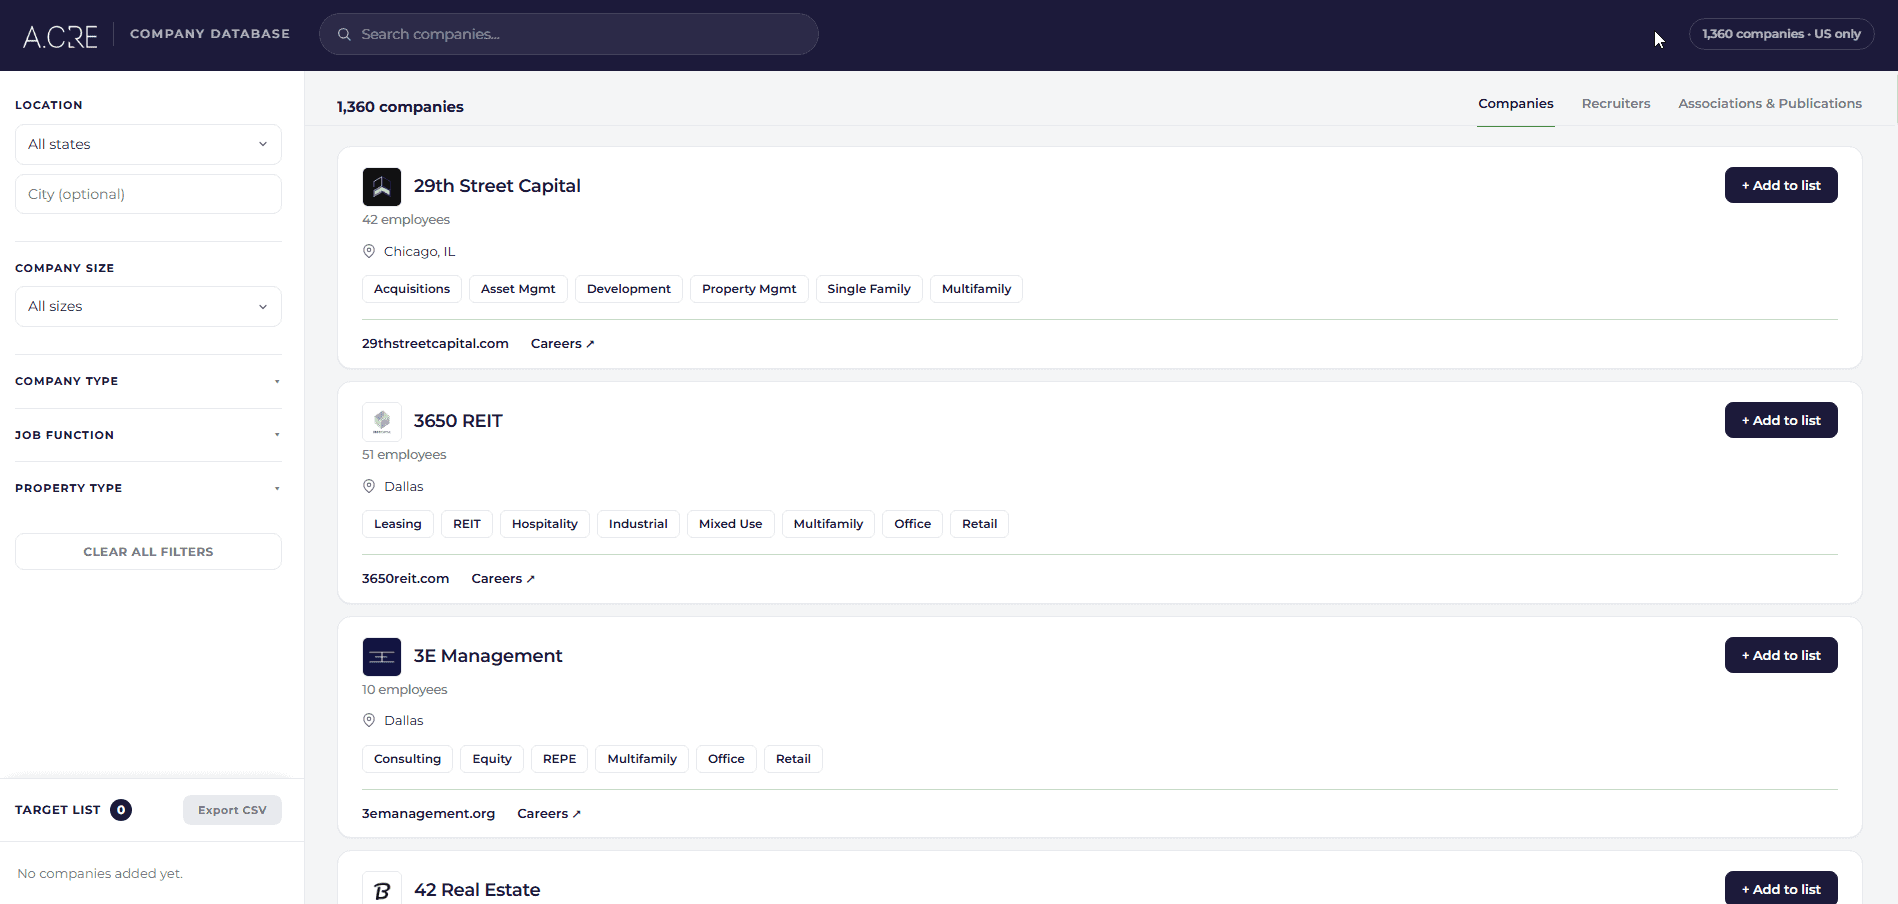The width and height of the screenshot is (1898, 904).
Task: Click the Property Mgmt tag
Action: pyautogui.click(x=749, y=289)
